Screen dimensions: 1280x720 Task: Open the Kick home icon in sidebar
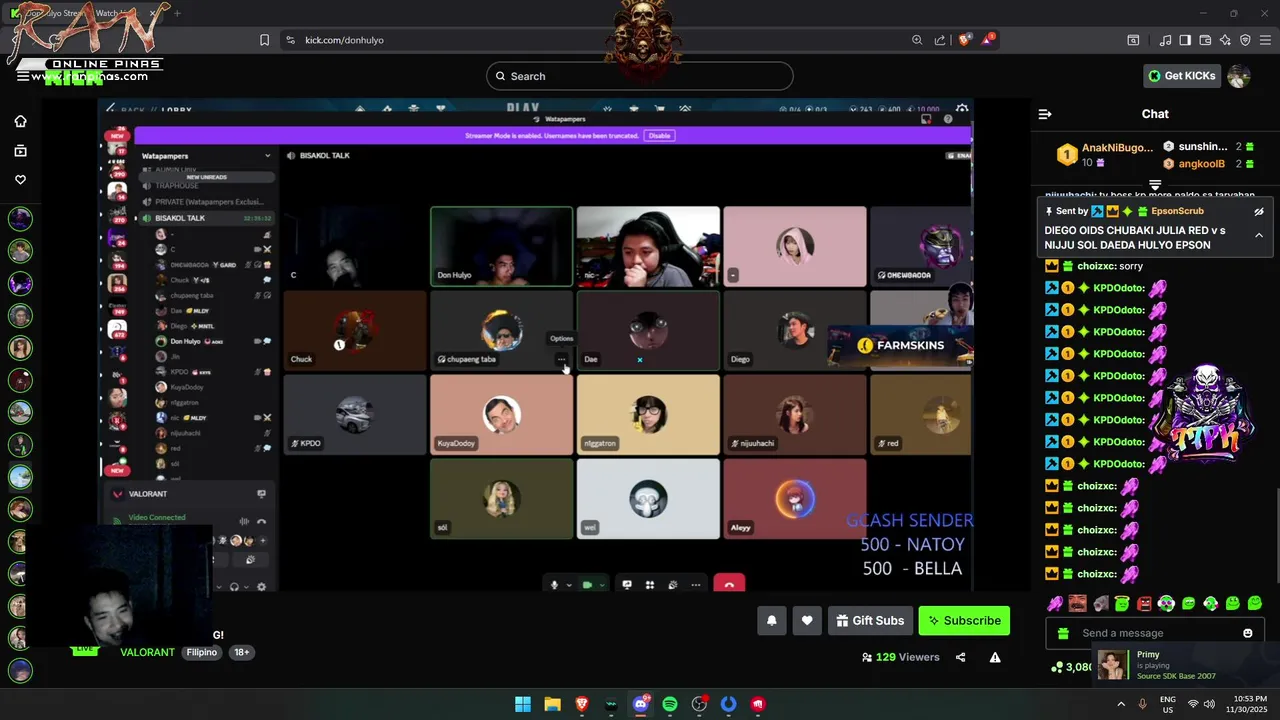pyautogui.click(x=20, y=121)
